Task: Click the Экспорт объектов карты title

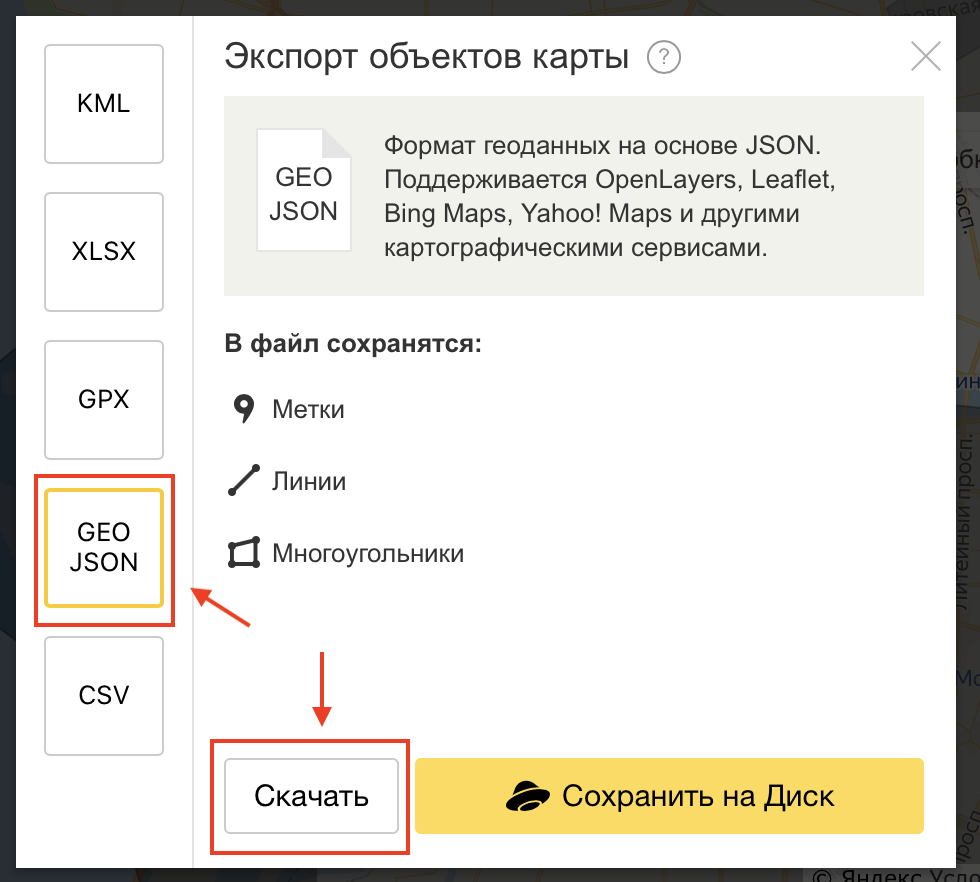Action: pyautogui.click(x=427, y=57)
